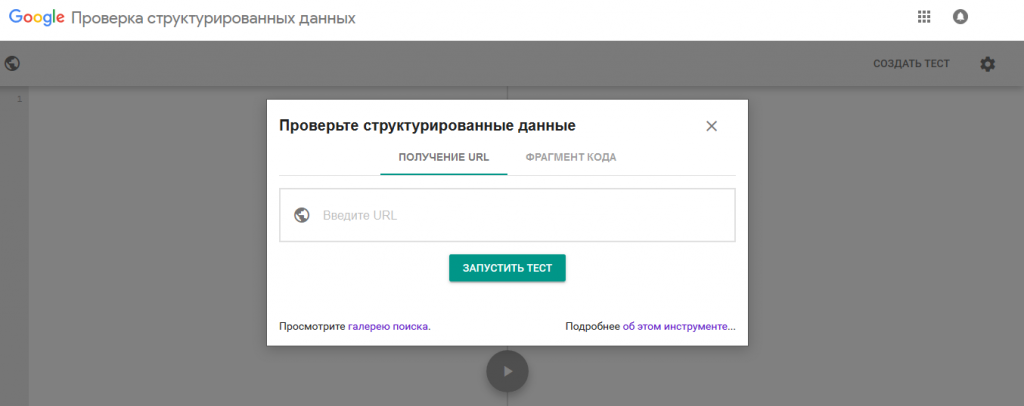Click the Введите URL input field

pyautogui.click(x=507, y=215)
